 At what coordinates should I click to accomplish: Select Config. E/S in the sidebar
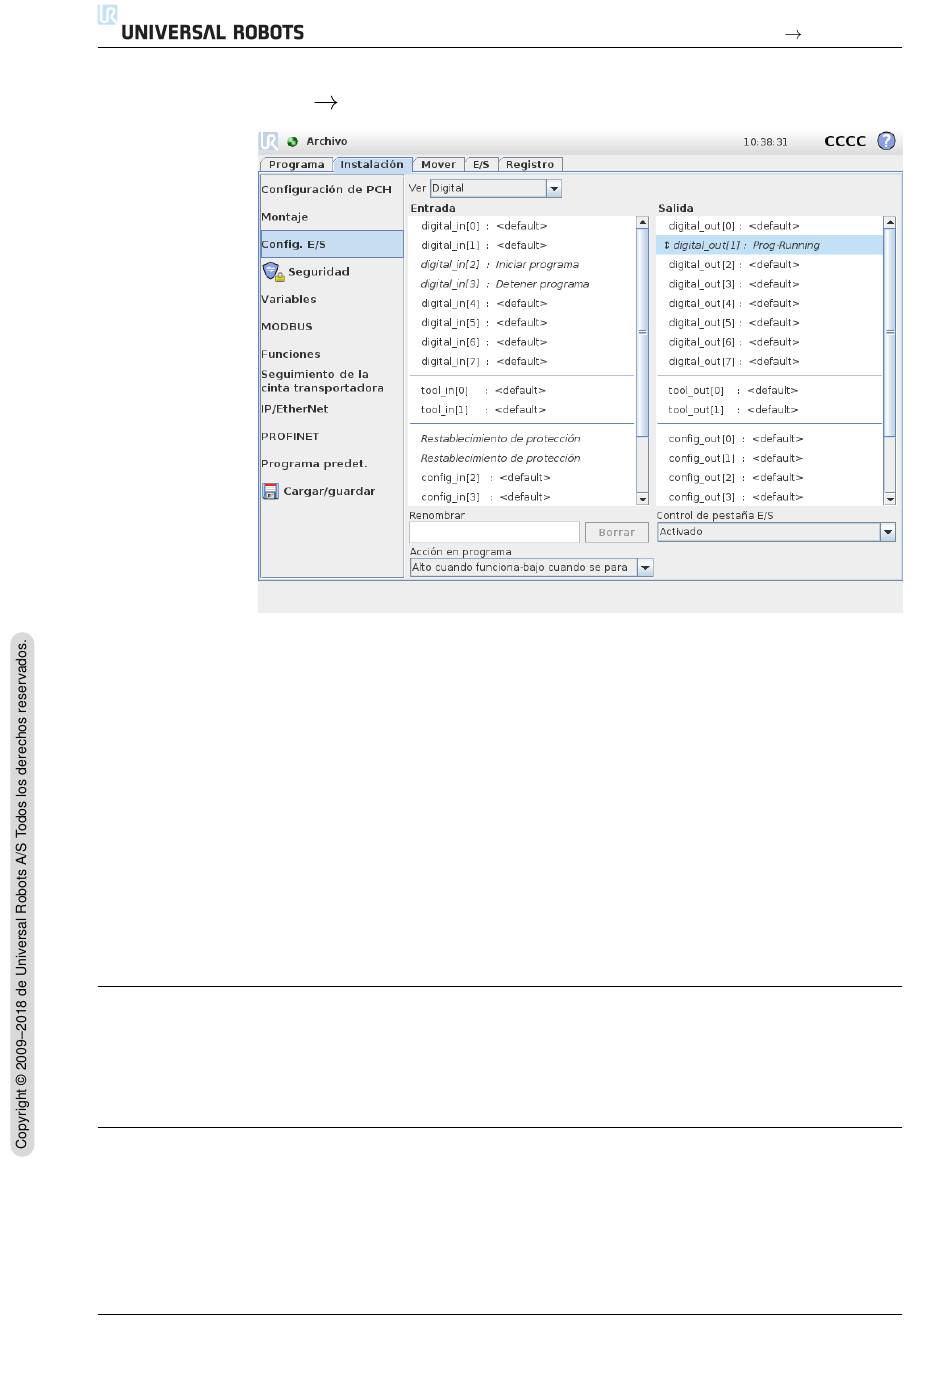coord(332,244)
